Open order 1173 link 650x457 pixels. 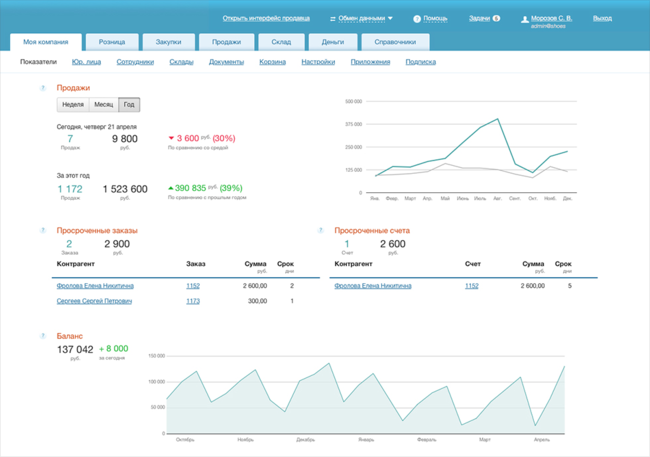point(193,301)
